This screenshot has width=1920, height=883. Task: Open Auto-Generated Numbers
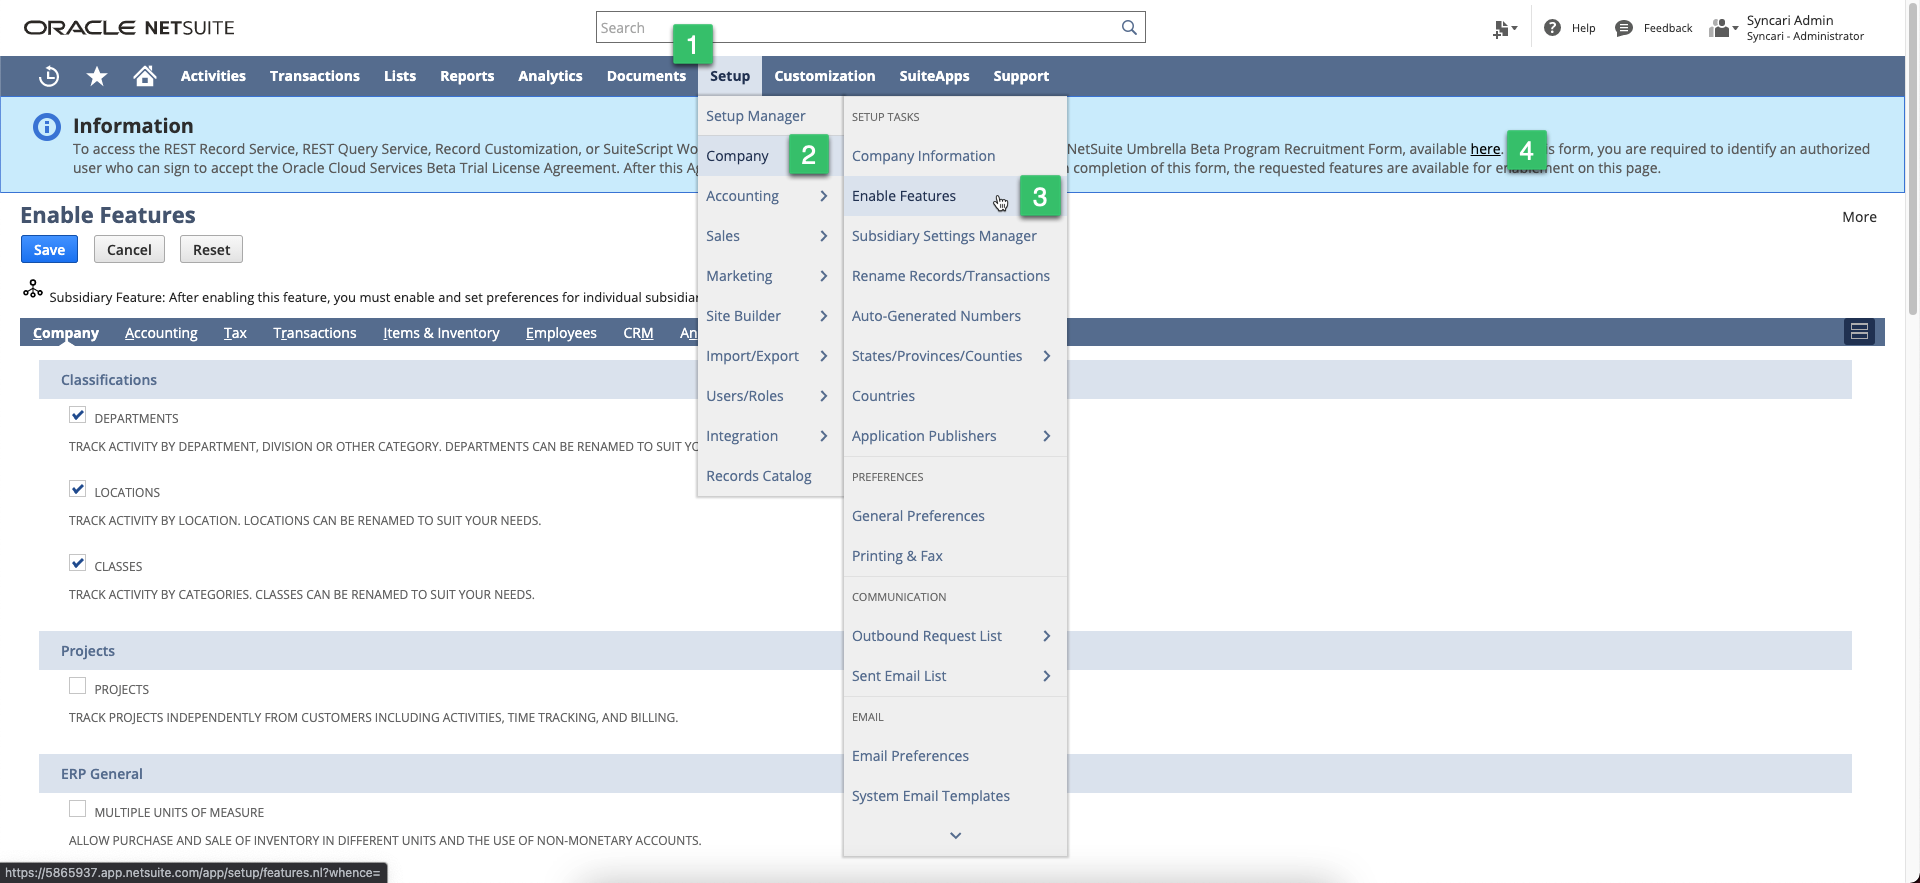(x=936, y=316)
